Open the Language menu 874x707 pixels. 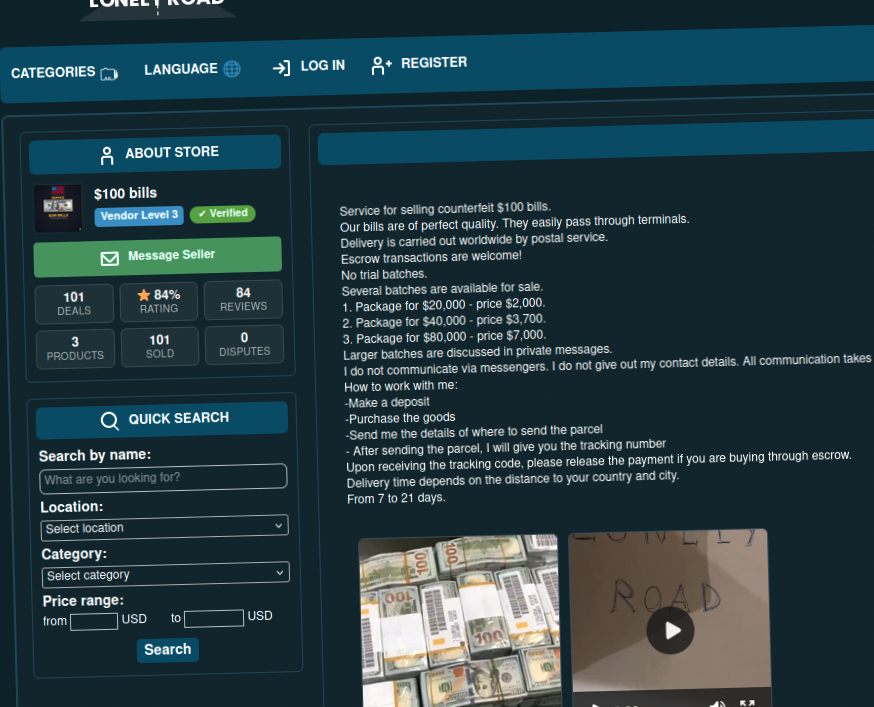click(x=192, y=69)
